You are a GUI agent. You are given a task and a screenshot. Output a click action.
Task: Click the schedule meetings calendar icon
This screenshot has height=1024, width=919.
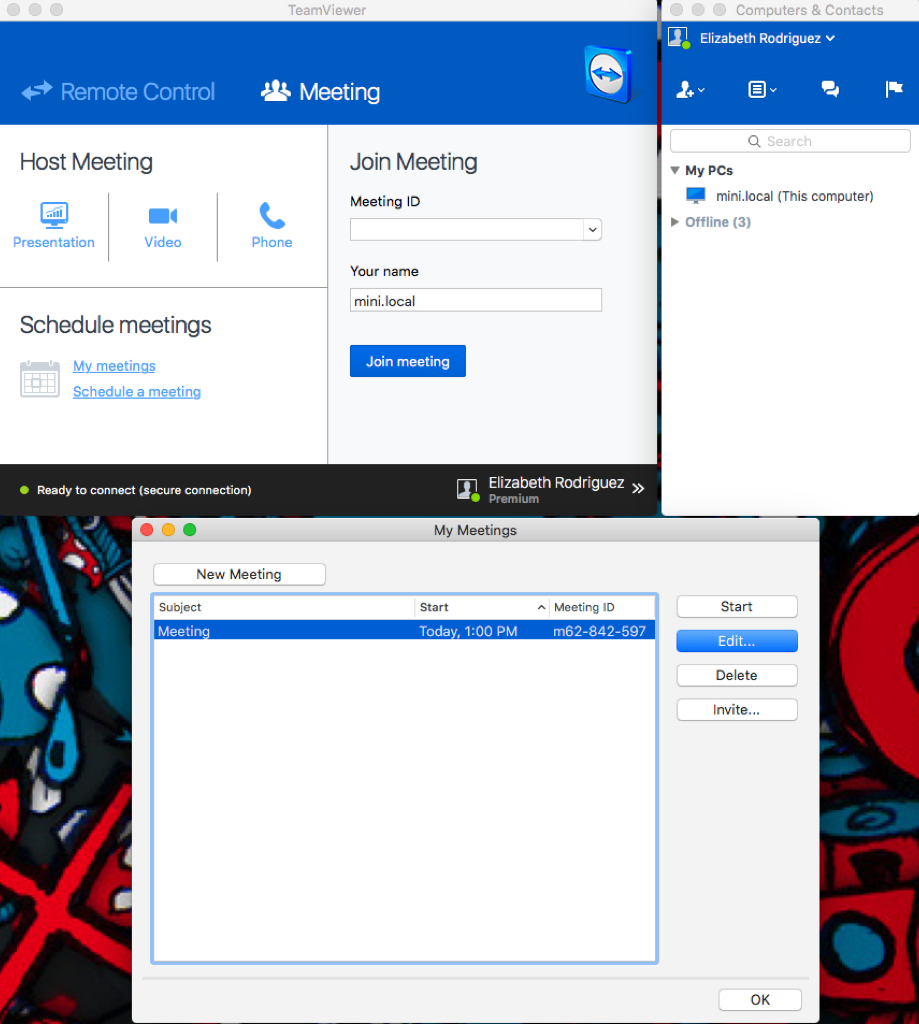pyautogui.click(x=40, y=378)
